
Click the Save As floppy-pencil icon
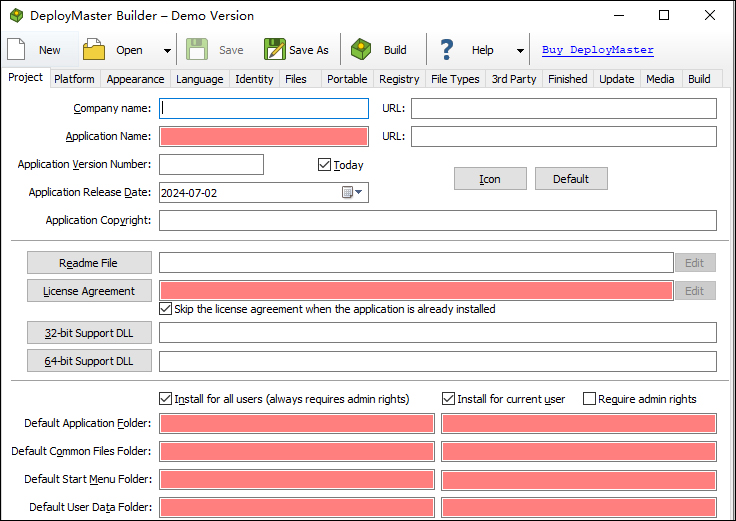[x=275, y=49]
